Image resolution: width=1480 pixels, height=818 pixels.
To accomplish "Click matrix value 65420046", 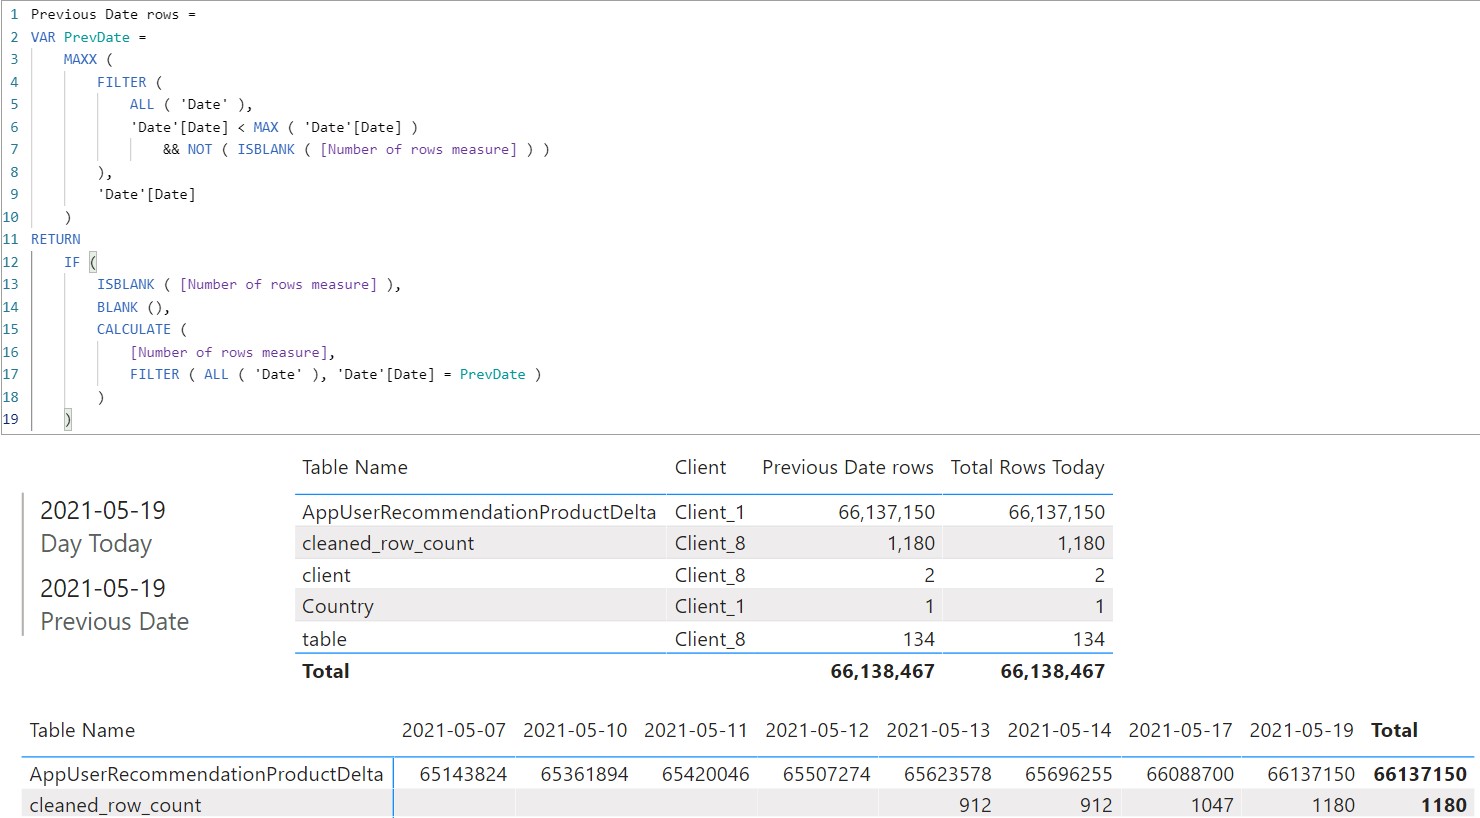I will tap(705, 774).
